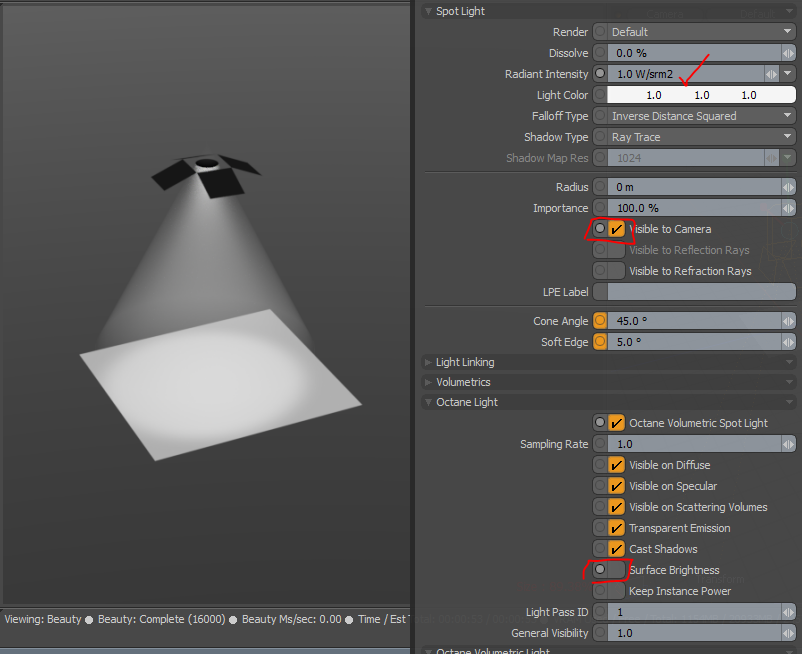Click the Light Pass ID keyframe circle

[600, 612]
